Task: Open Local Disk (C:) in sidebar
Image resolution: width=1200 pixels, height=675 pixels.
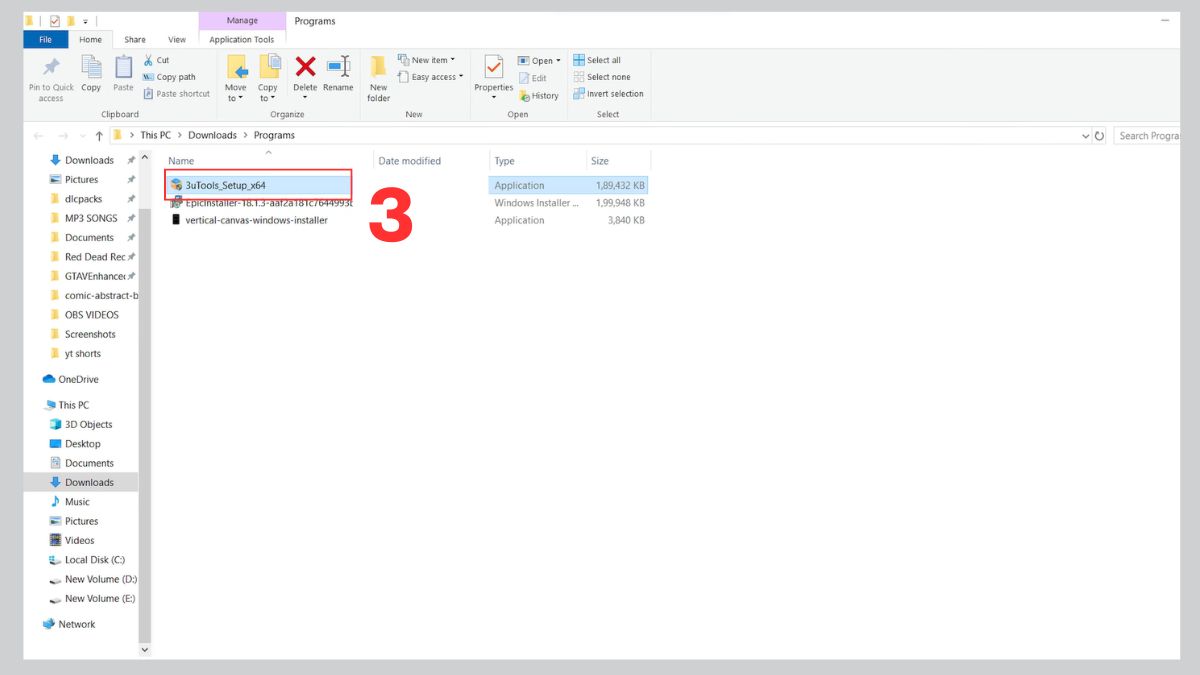Action: (x=94, y=560)
